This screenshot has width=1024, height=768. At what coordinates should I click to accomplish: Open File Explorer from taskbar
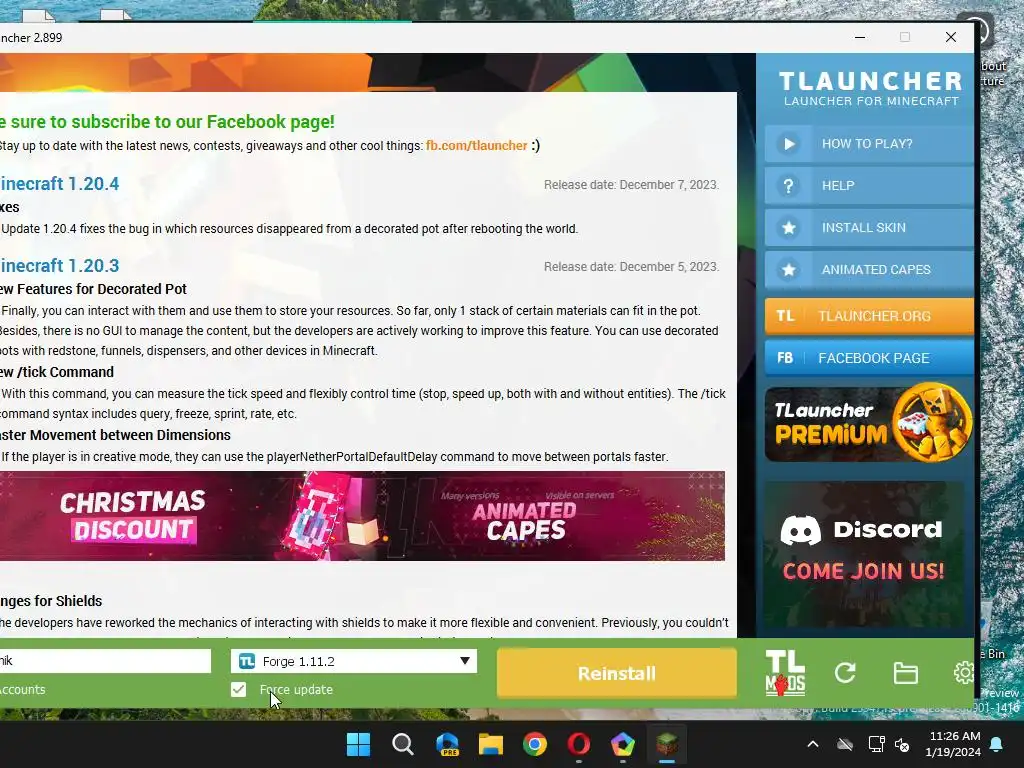click(490, 744)
